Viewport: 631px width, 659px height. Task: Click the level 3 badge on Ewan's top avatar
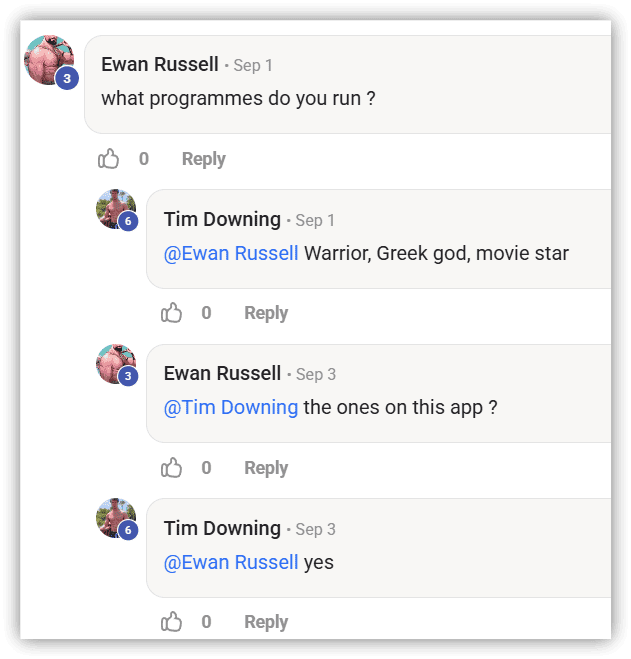(x=67, y=78)
